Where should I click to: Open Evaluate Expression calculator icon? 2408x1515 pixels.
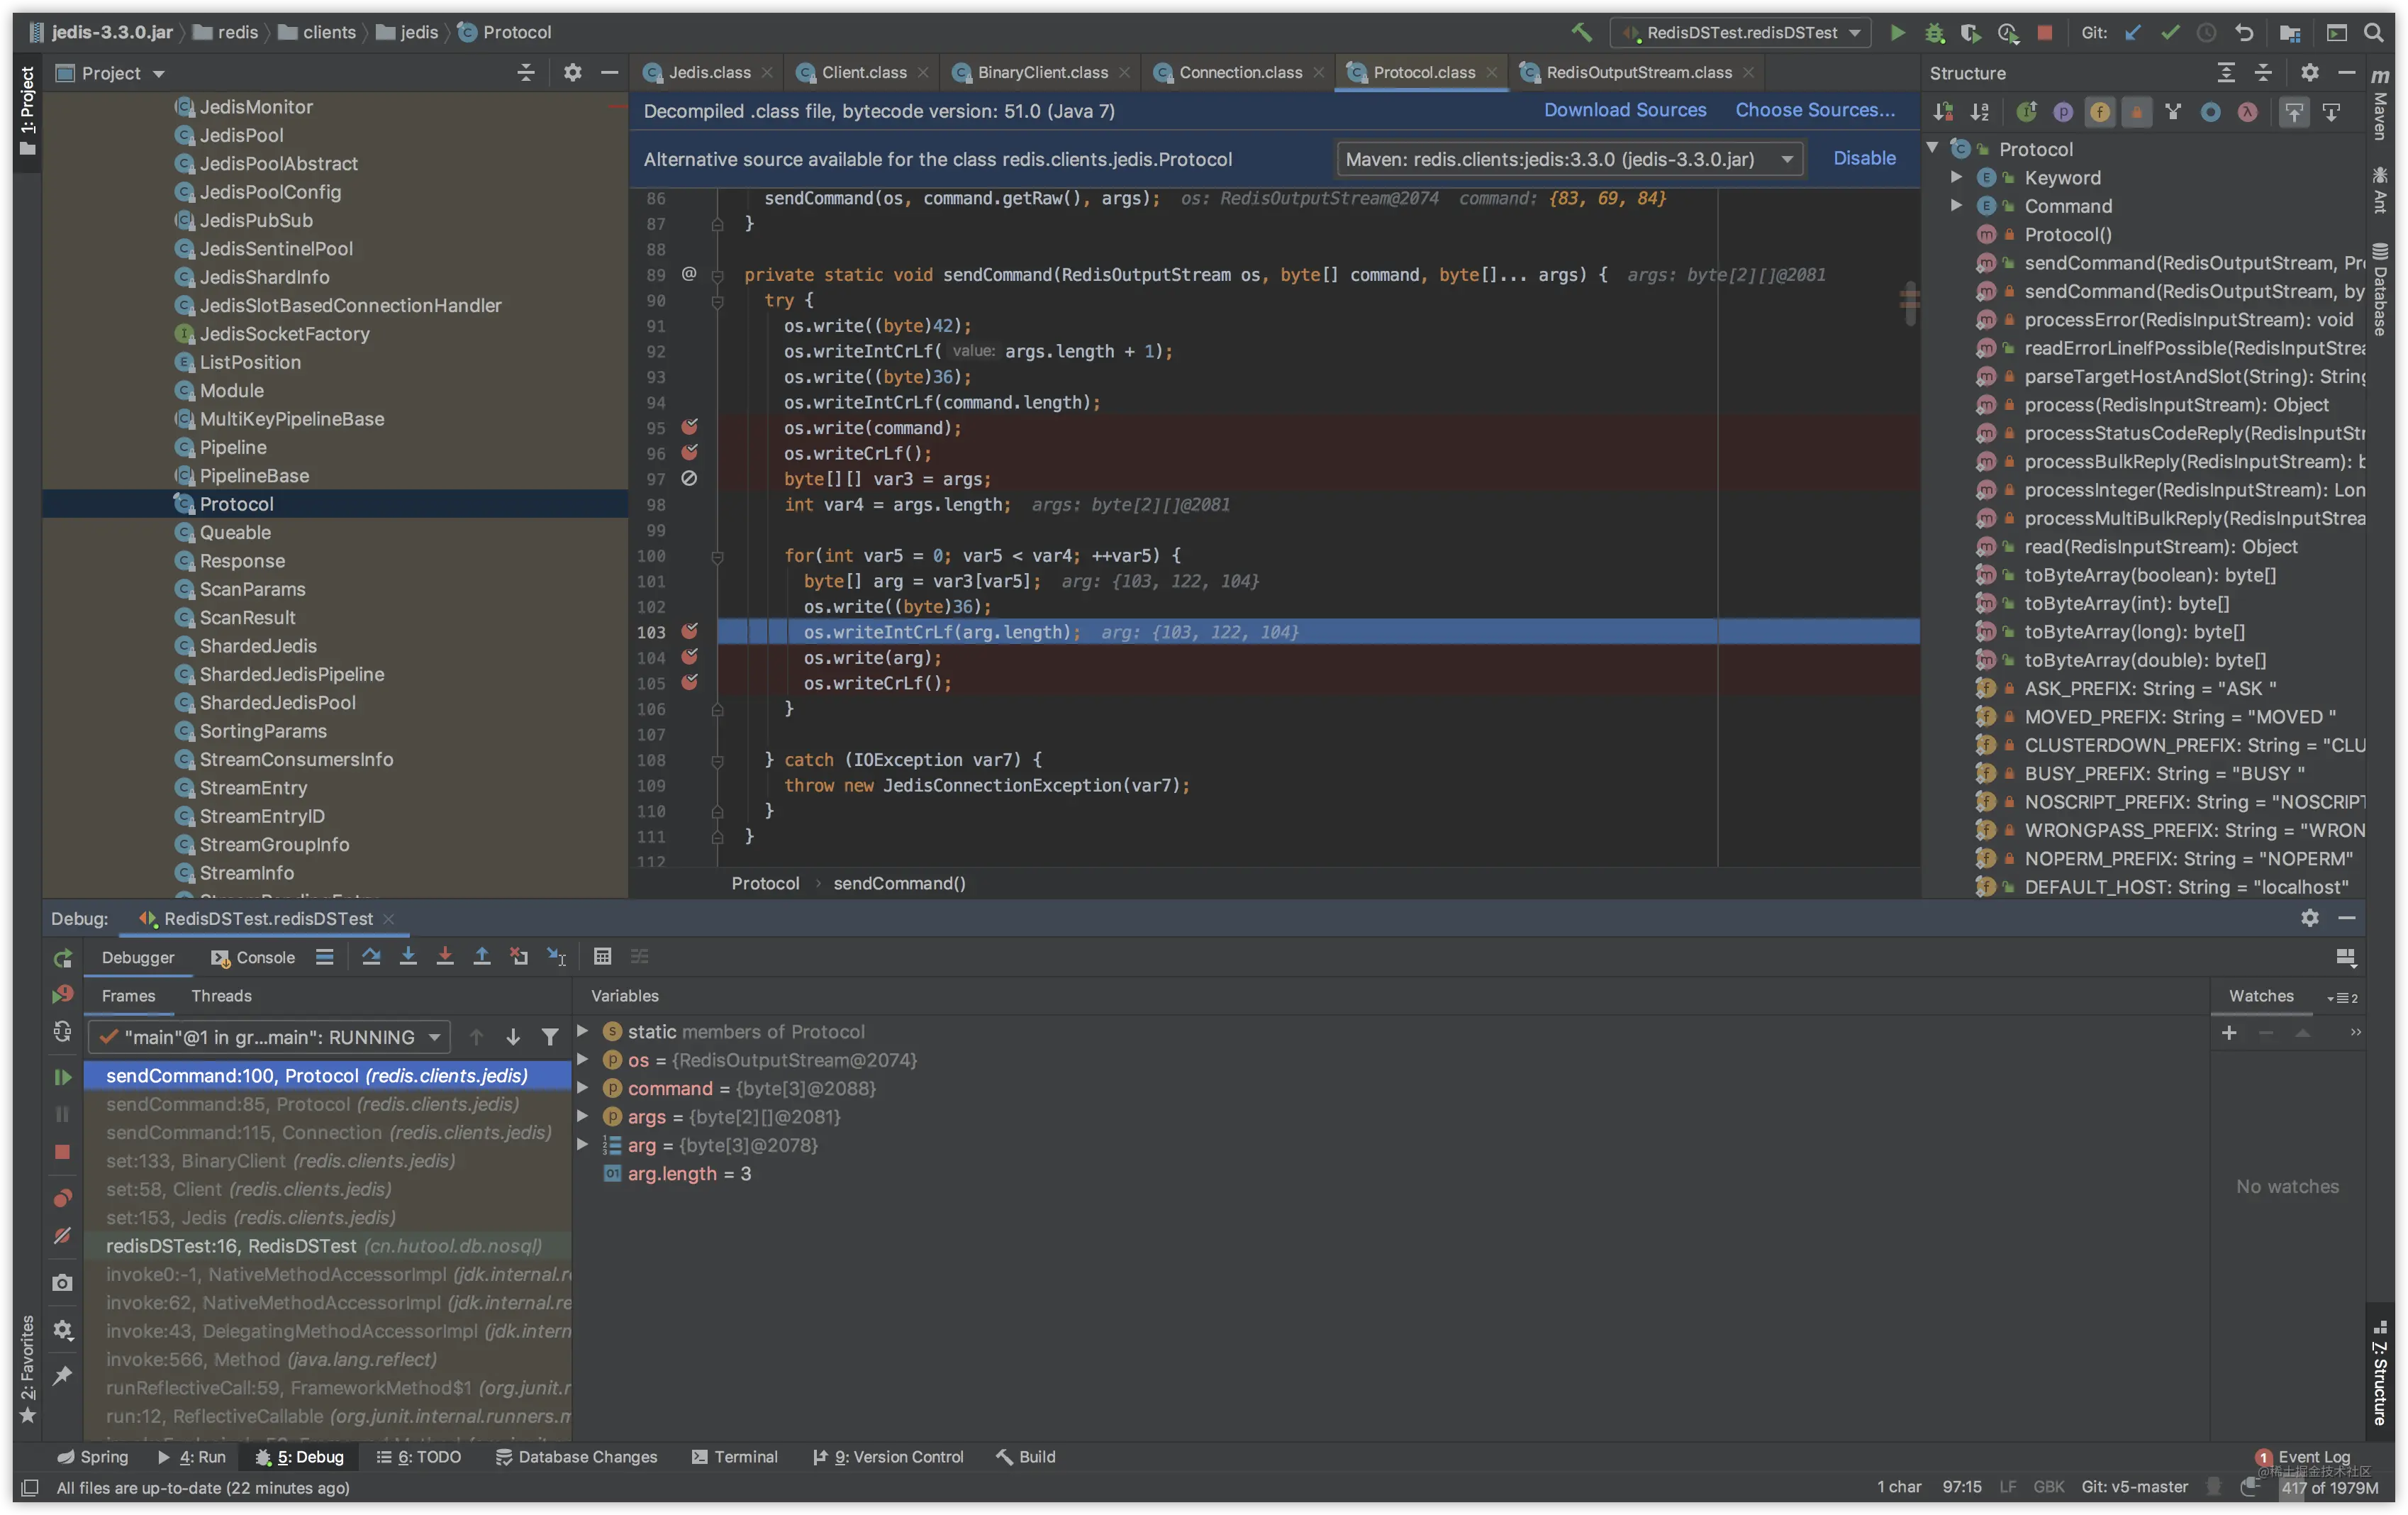(602, 956)
